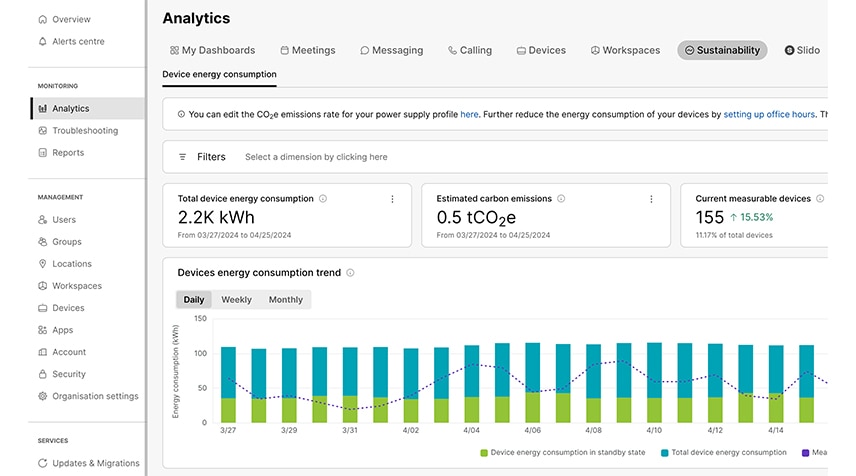Open the Alerts centre bell icon
Image resolution: width=856 pixels, height=476 pixels.
tap(43, 41)
